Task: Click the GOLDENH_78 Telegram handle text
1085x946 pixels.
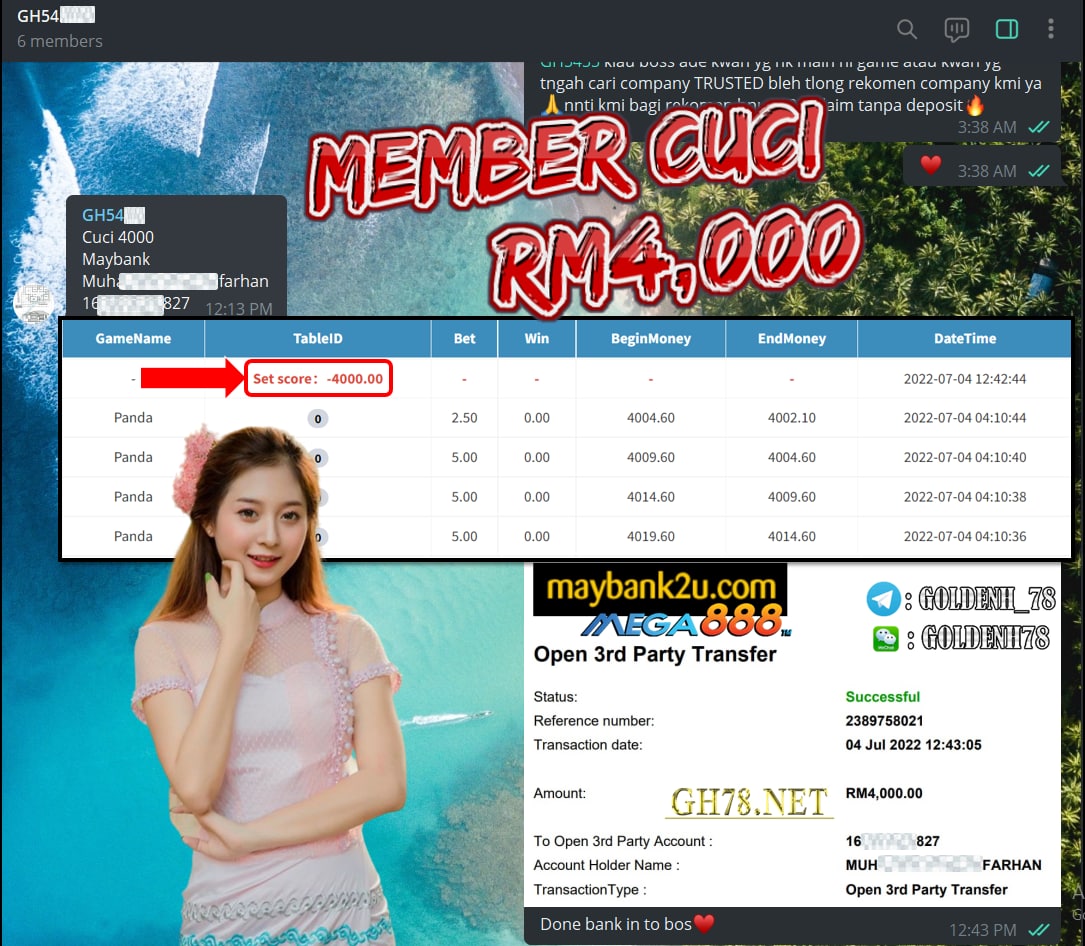Action: click(987, 599)
